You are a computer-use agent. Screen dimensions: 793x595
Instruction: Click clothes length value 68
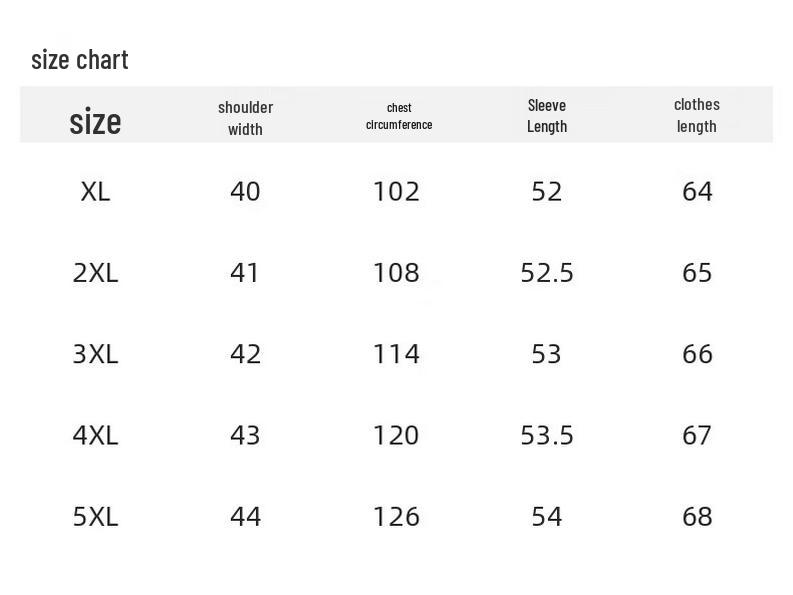697,516
